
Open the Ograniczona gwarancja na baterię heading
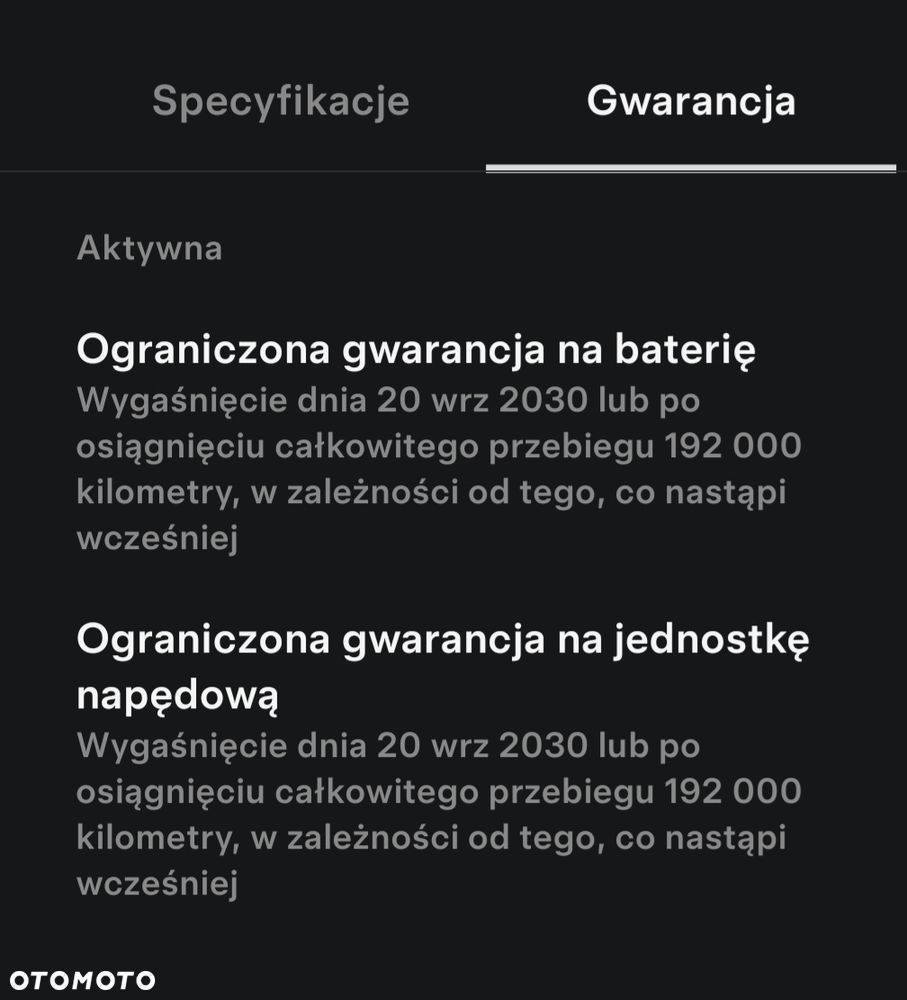(x=416, y=350)
